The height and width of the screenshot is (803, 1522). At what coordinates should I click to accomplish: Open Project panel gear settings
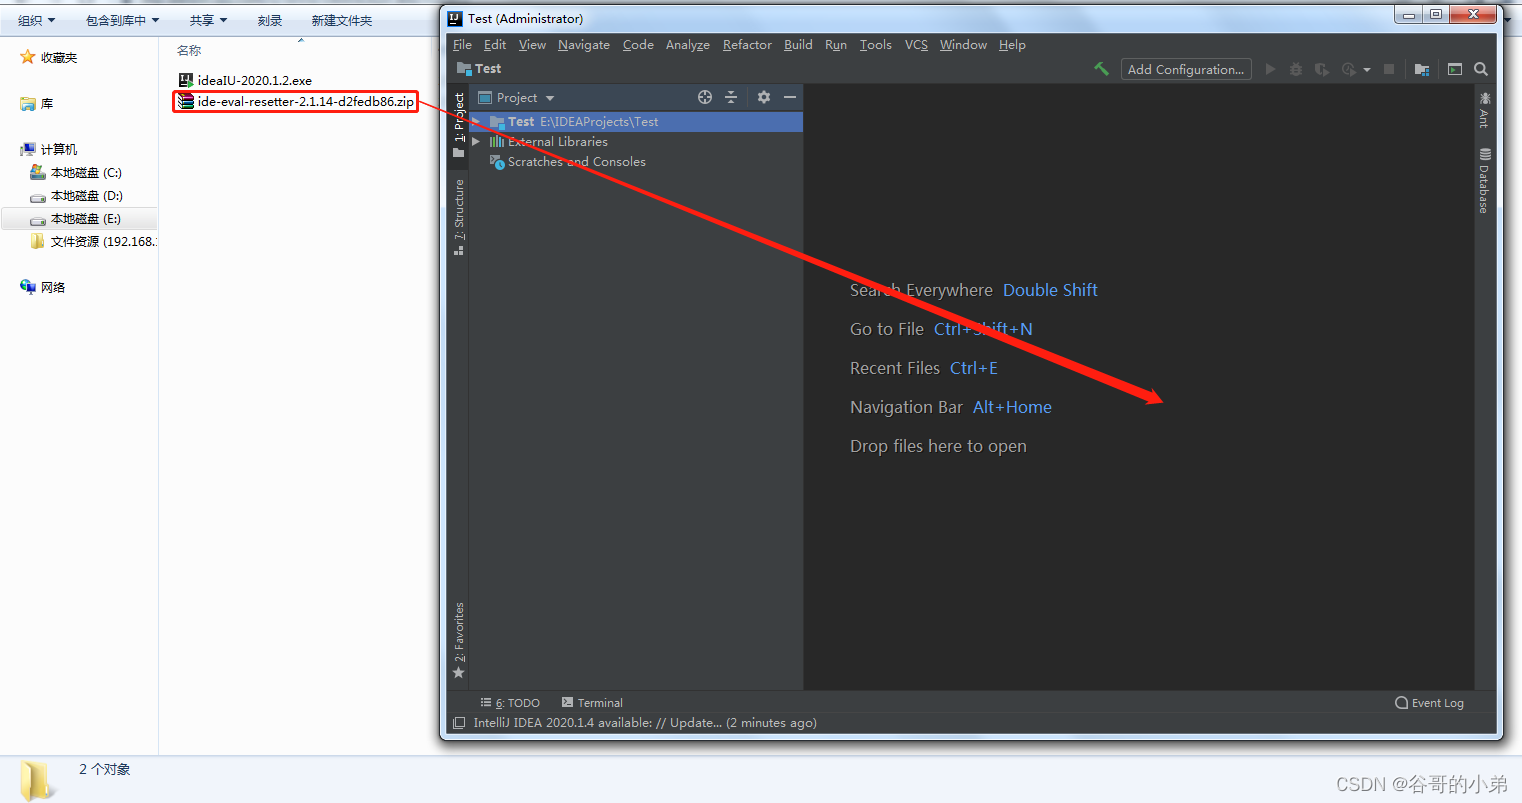coord(764,97)
